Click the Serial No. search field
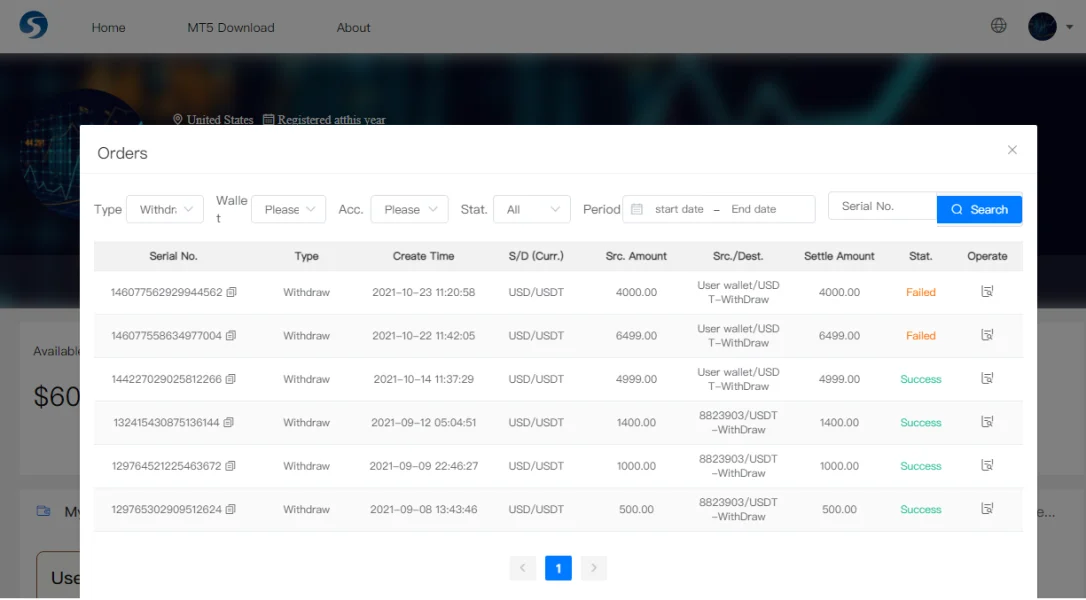Viewport: 1086px width, 600px height. pyautogui.click(x=882, y=206)
